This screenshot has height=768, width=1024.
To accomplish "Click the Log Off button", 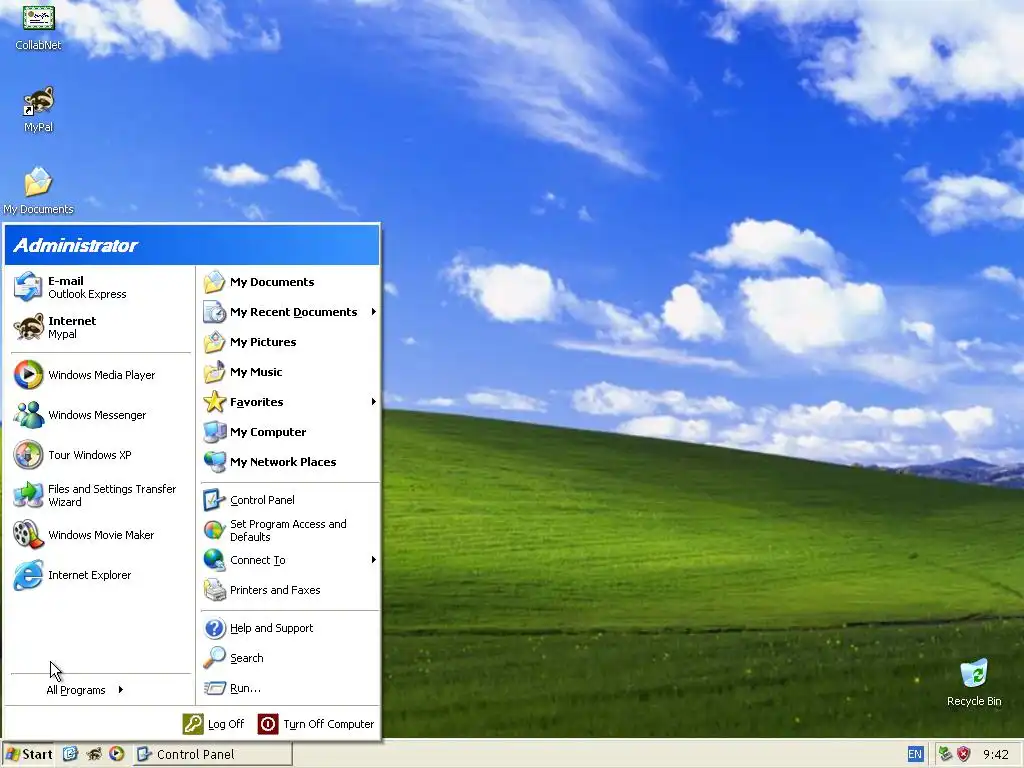I will point(214,724).
